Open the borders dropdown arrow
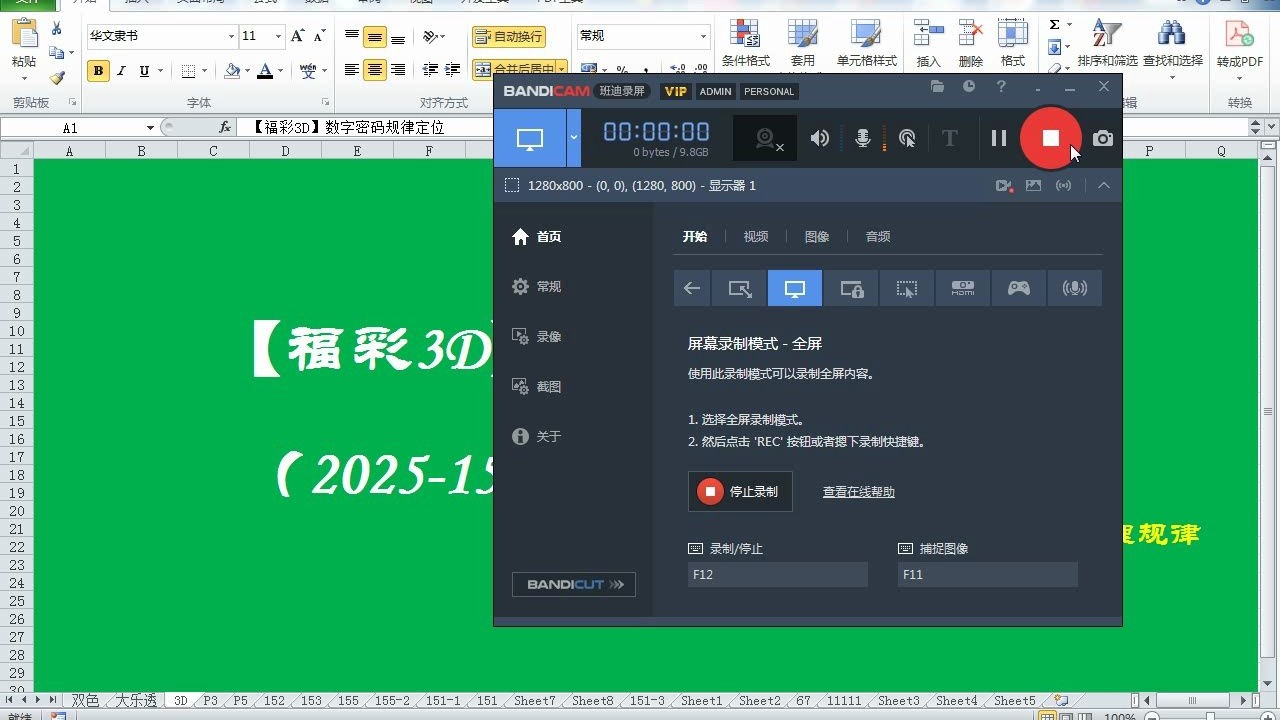Image resolution: width=1280 pixels, height=720 pixels. [204, 71]
